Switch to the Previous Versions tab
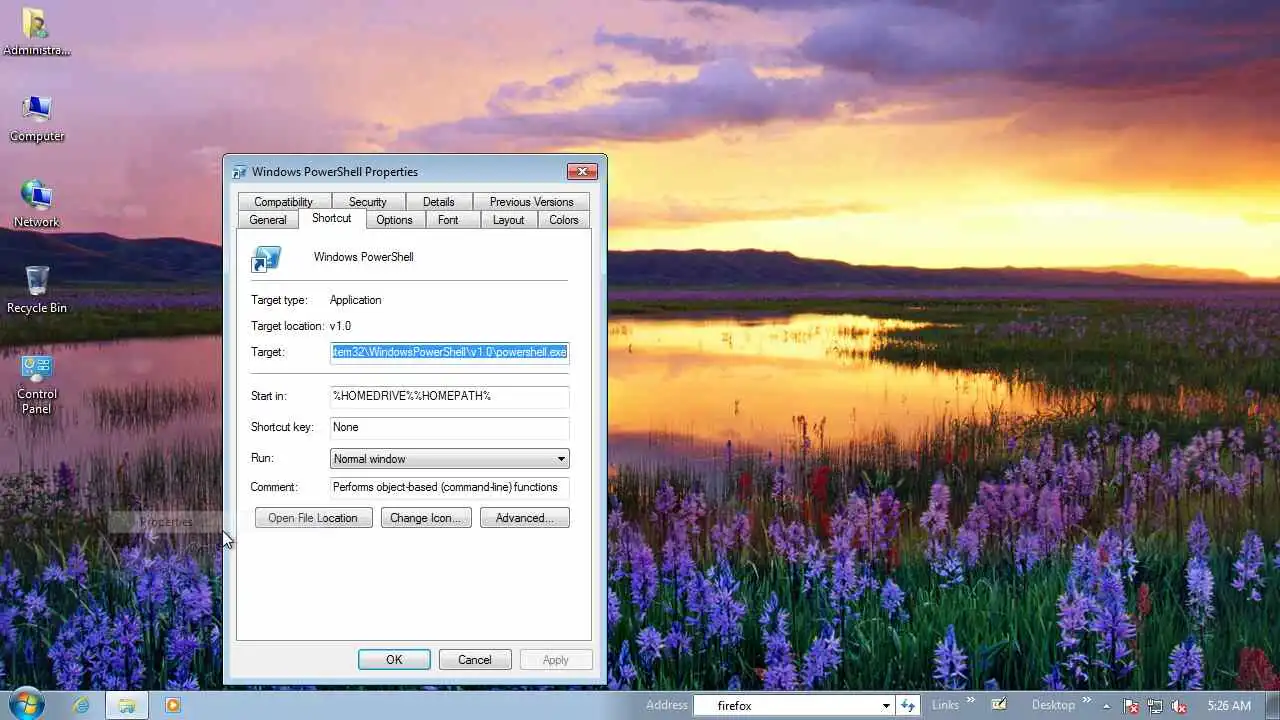 pos(531,202)
